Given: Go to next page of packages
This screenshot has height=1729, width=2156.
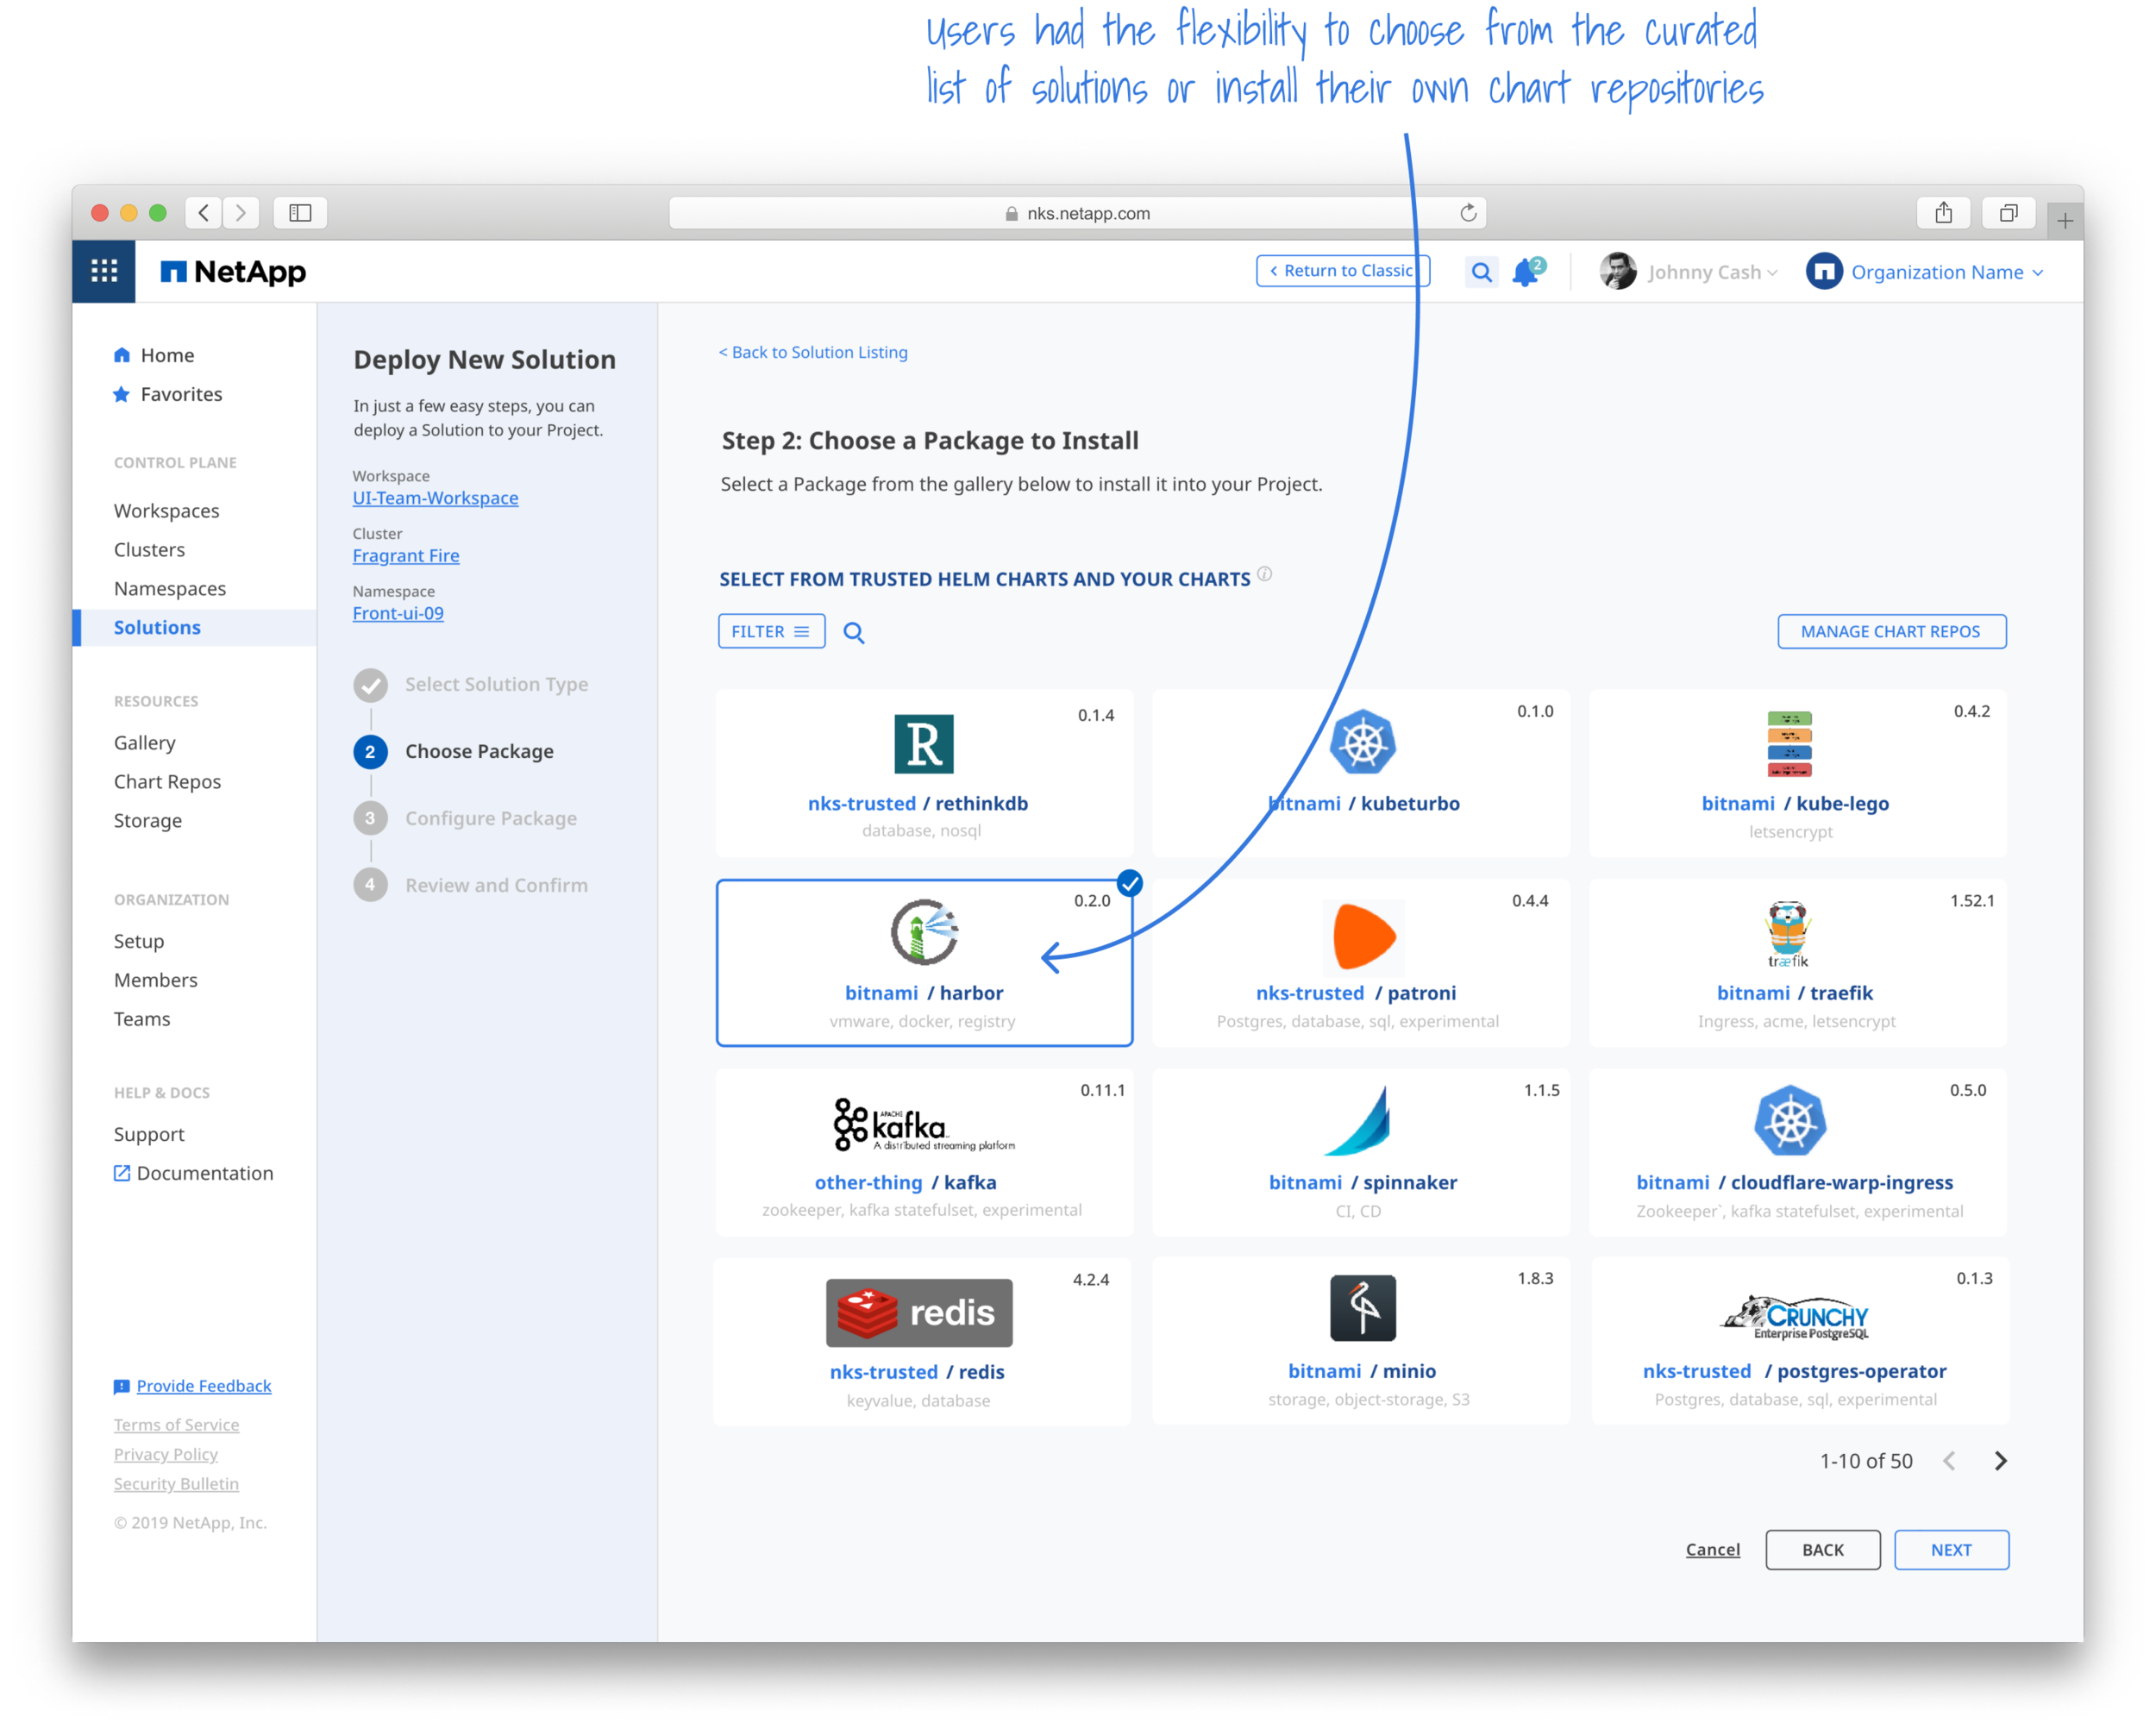Looking at the screenshot, I should pos(2000,1461).
